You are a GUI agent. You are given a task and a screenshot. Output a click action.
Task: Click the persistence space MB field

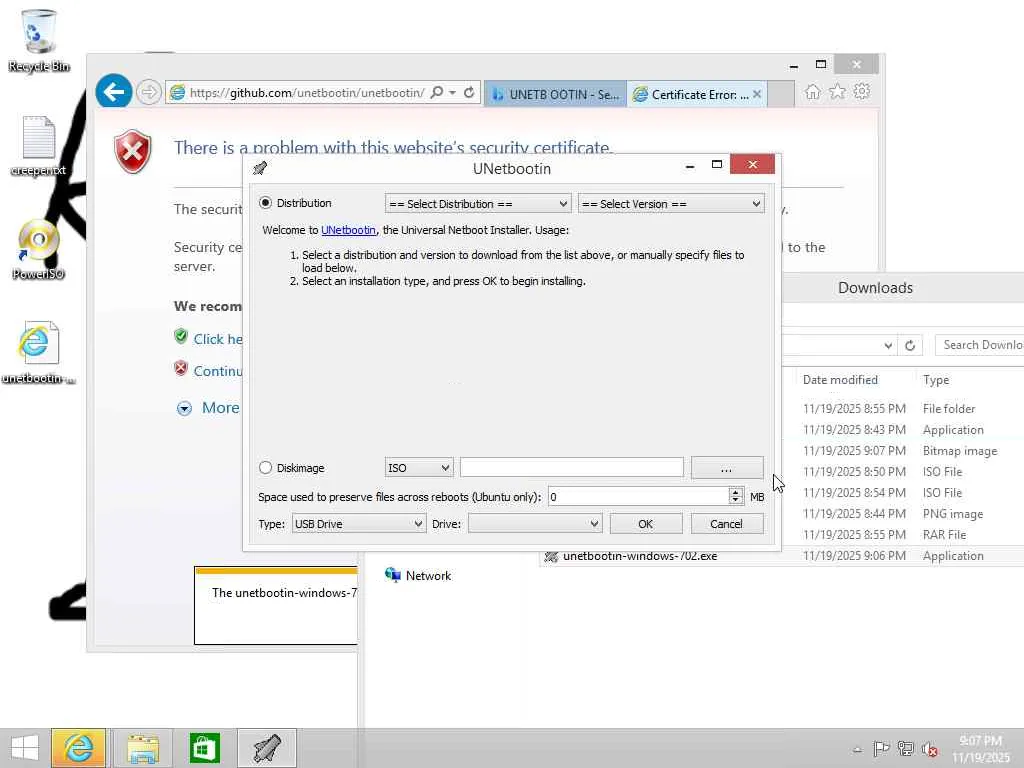point(638,497)
